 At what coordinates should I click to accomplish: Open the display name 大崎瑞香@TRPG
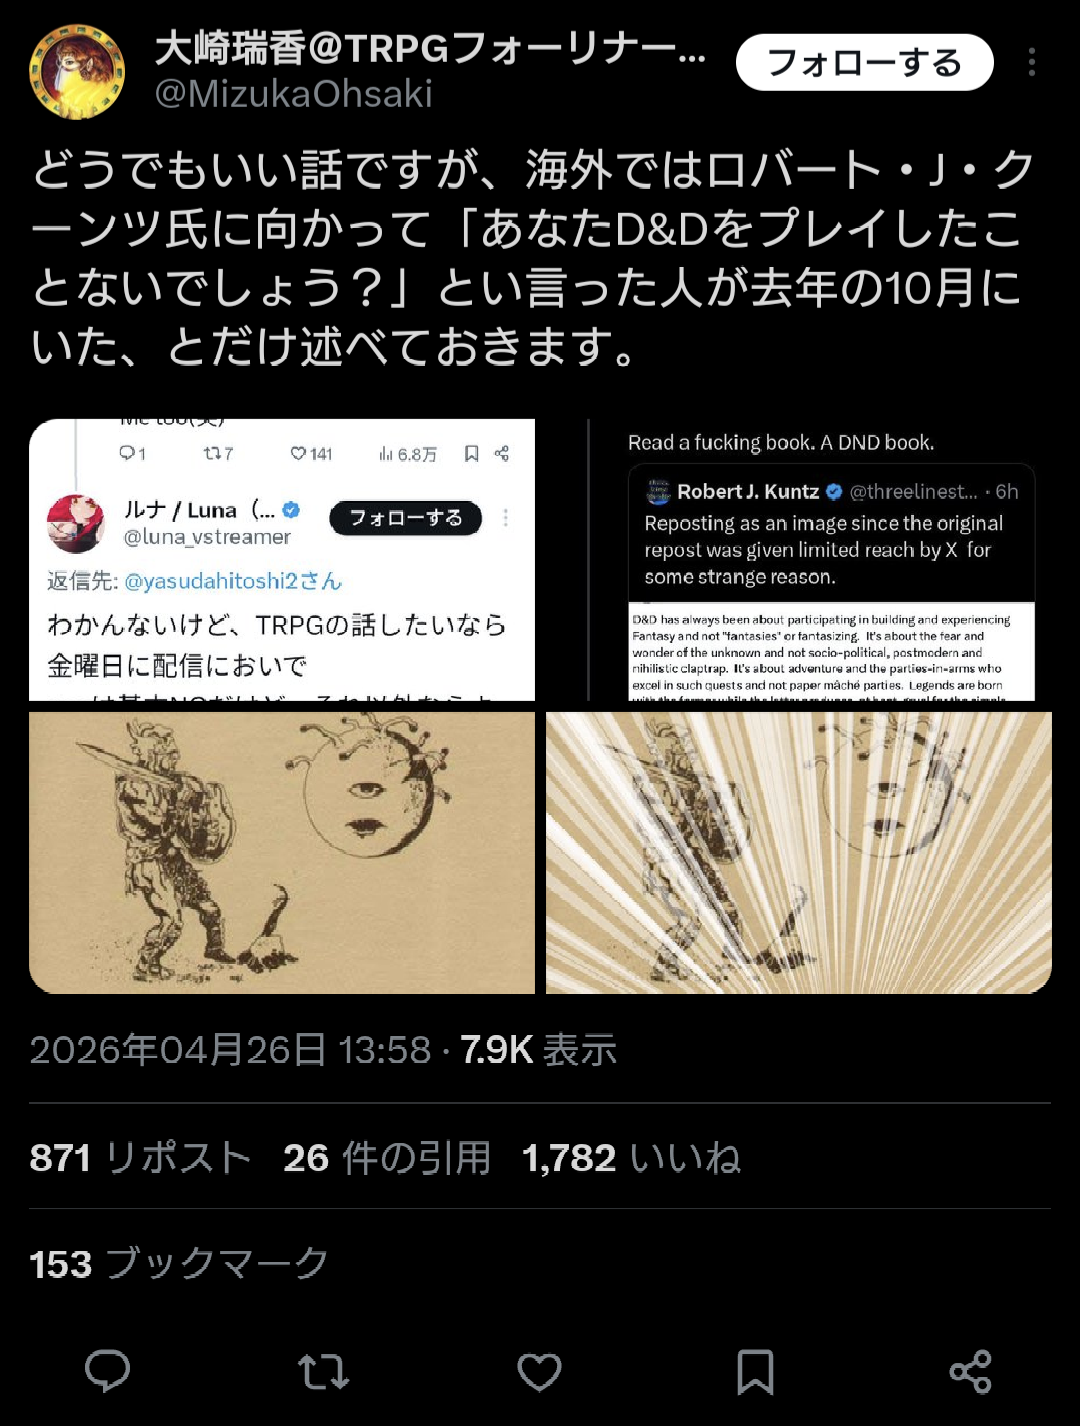[430, 48]
